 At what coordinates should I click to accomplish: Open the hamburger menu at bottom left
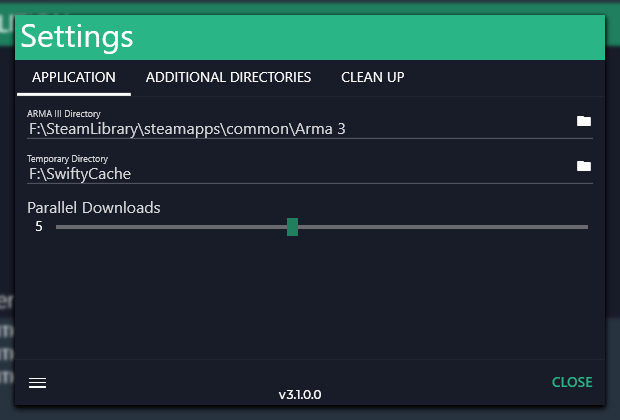coord(37,383)
